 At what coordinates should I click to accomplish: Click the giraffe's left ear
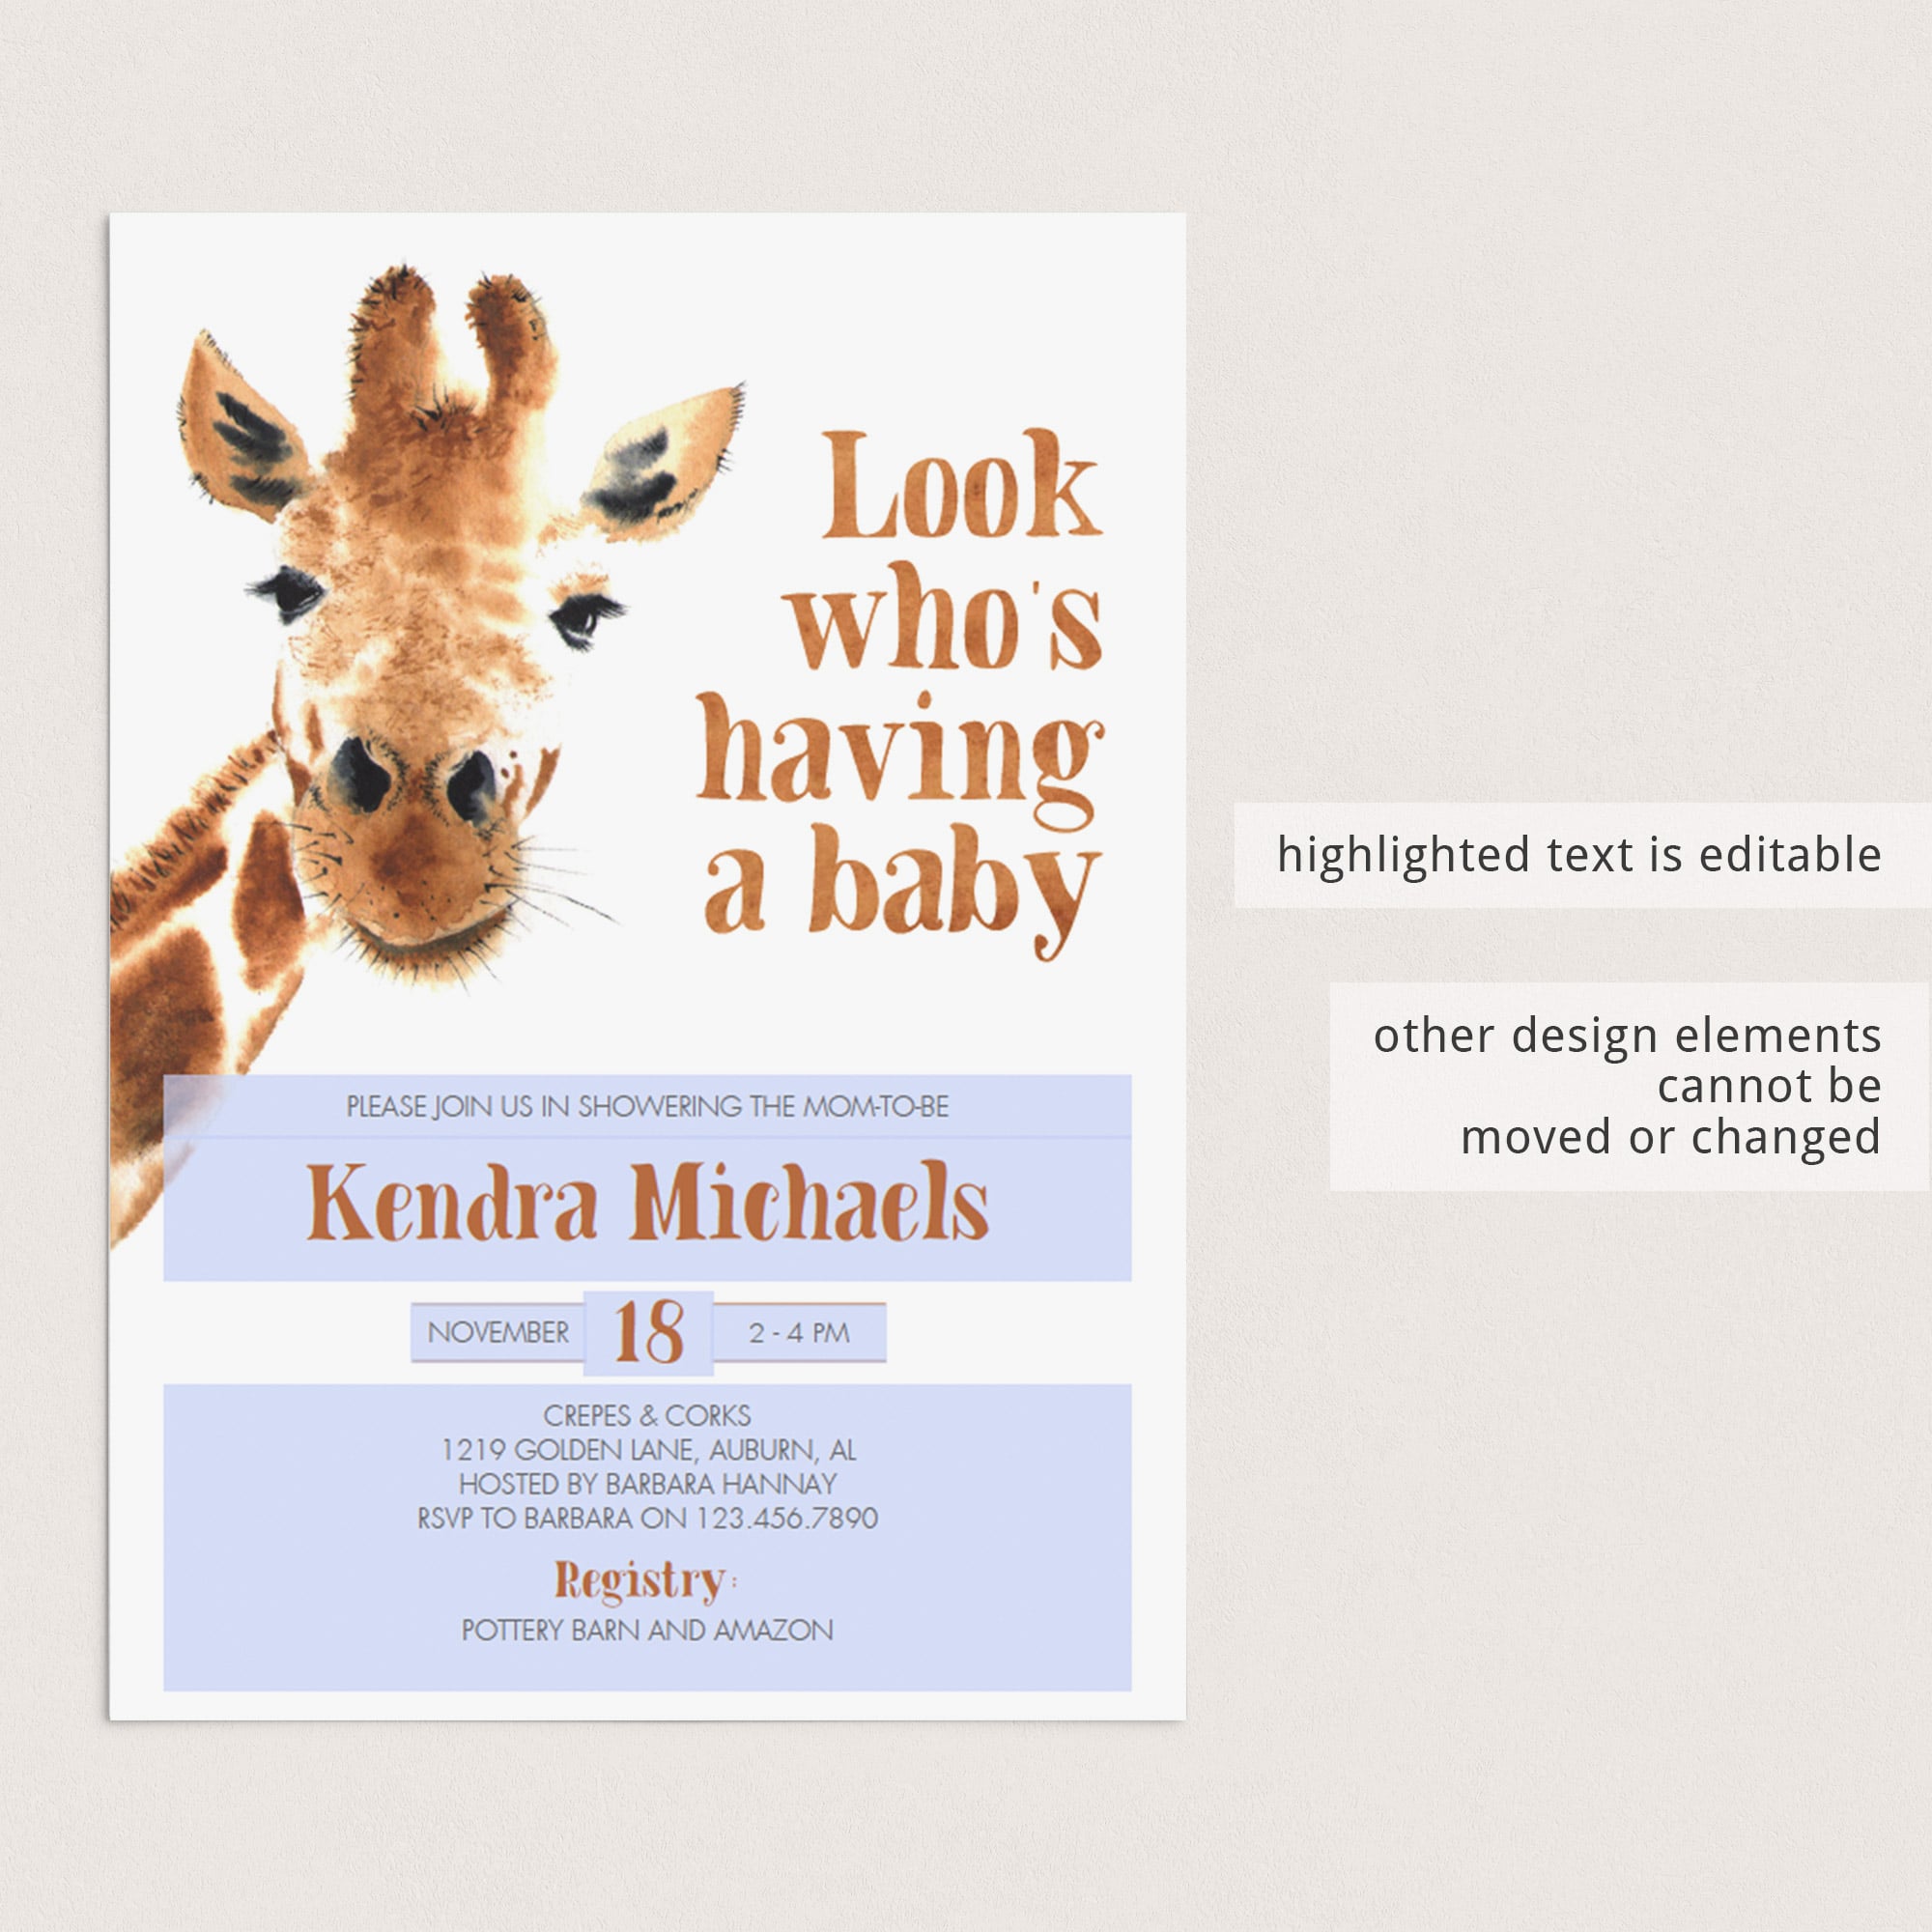click(x=245, y=428)
